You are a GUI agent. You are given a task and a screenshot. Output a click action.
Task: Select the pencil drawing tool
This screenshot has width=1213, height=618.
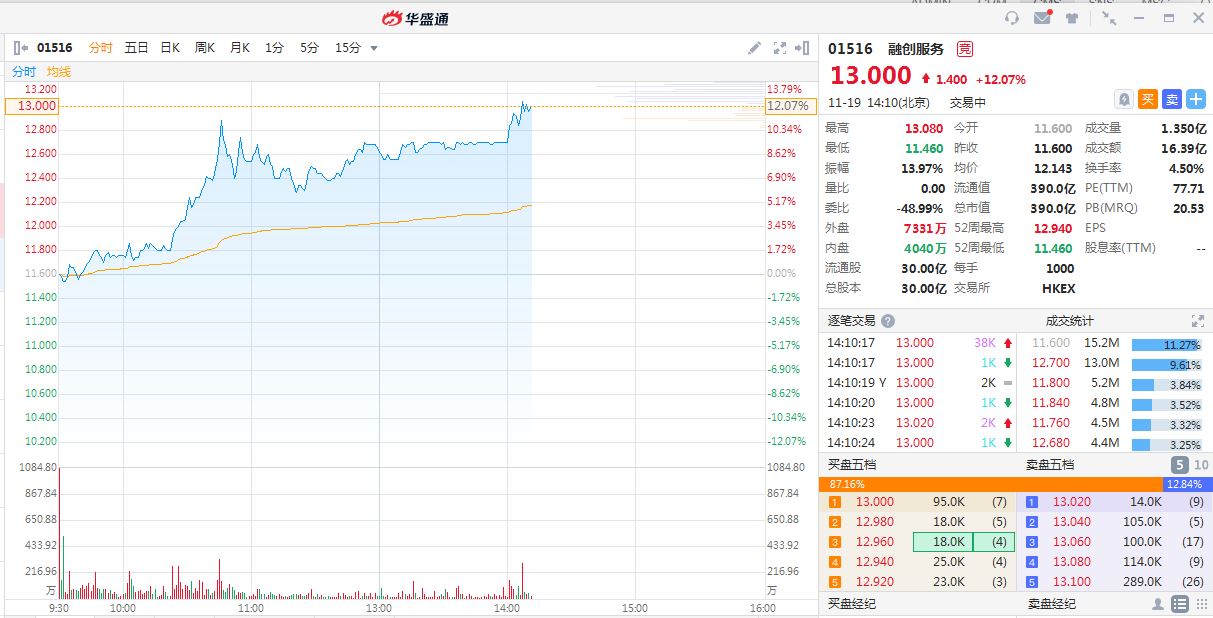[x=755, y=48]
